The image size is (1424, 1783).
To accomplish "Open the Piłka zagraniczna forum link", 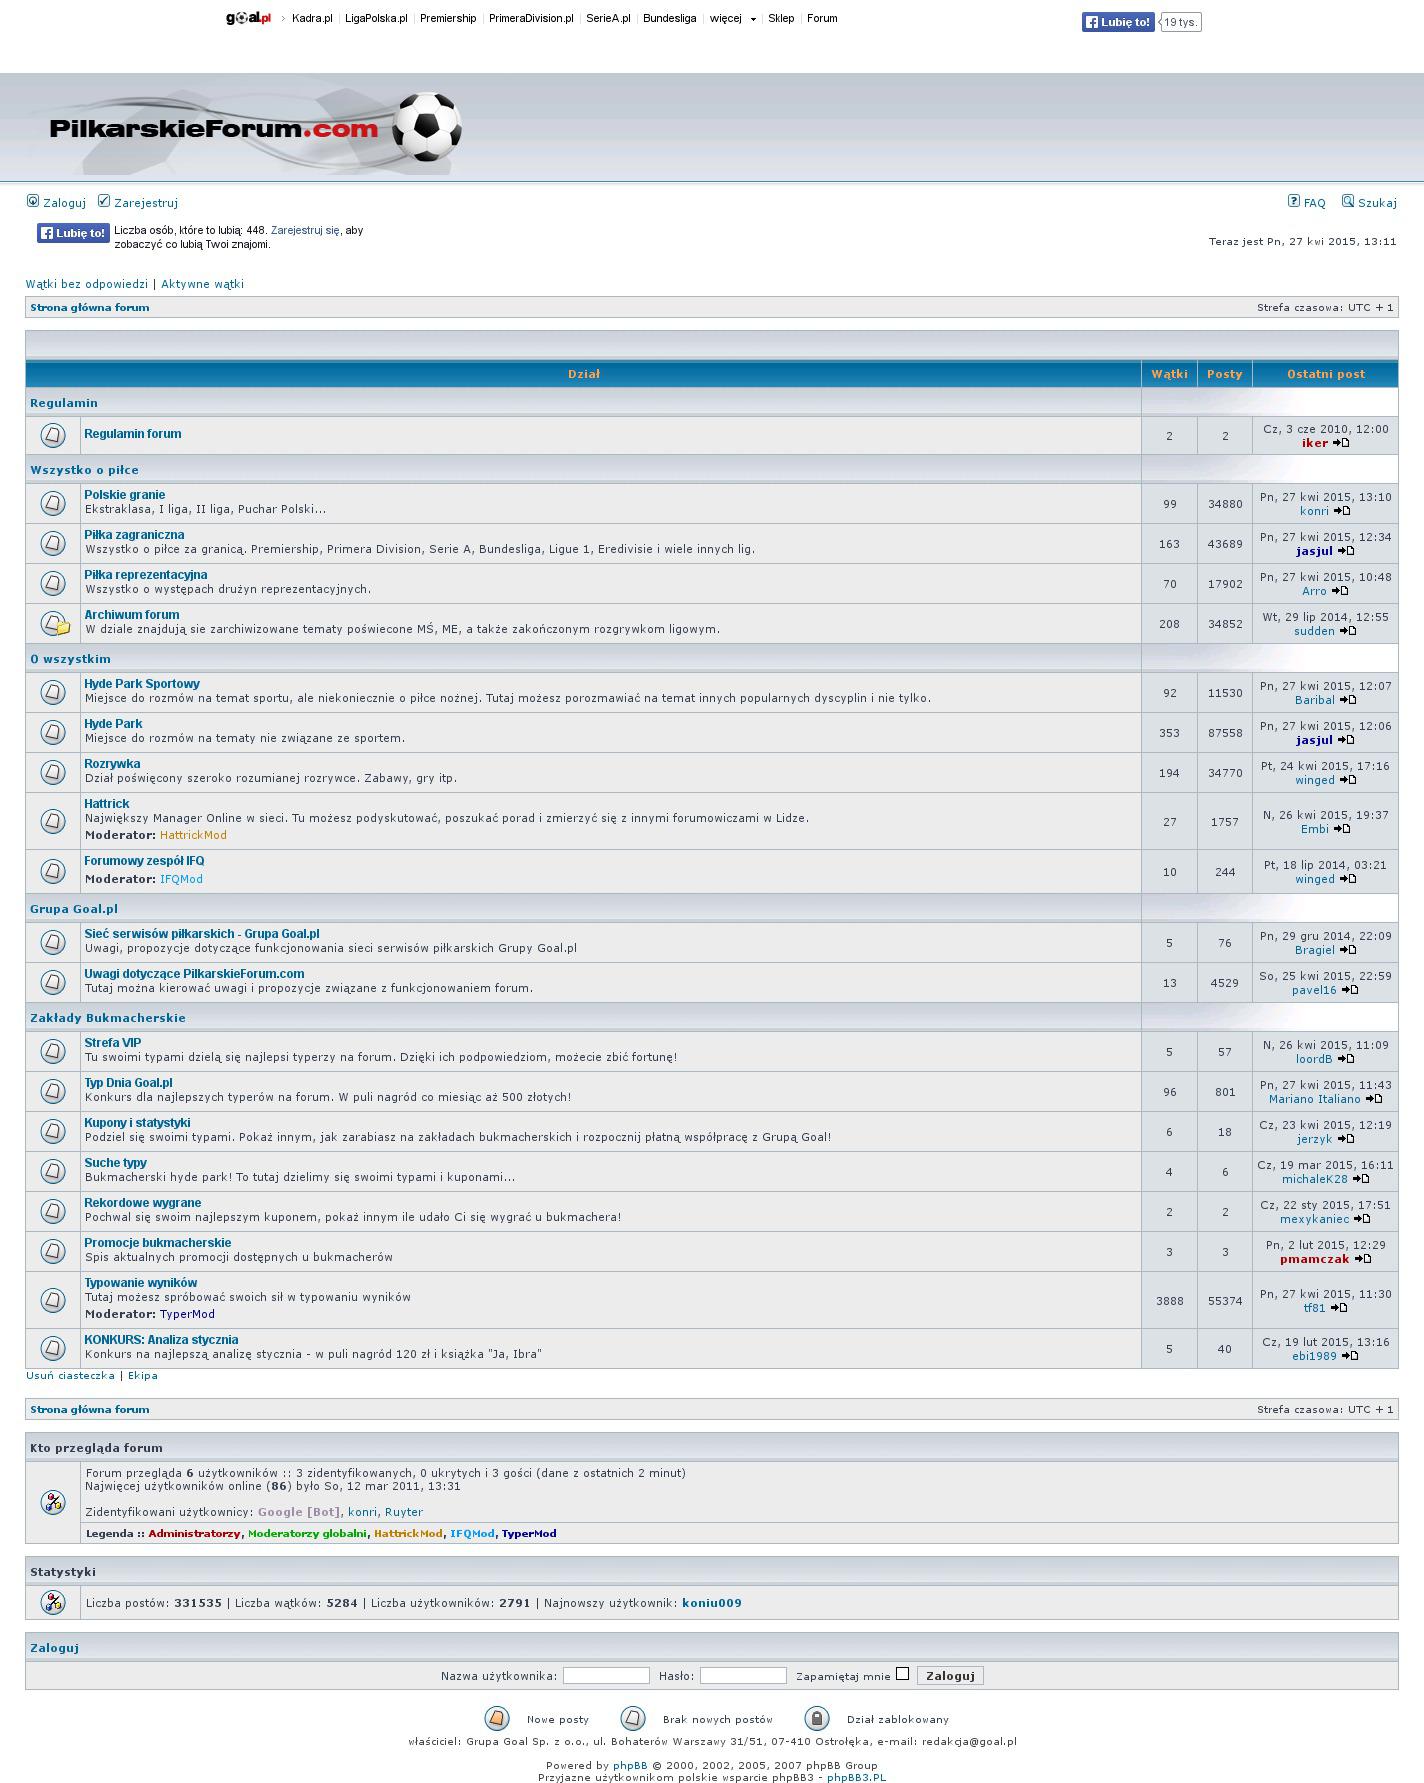I will tap(134, 535).
